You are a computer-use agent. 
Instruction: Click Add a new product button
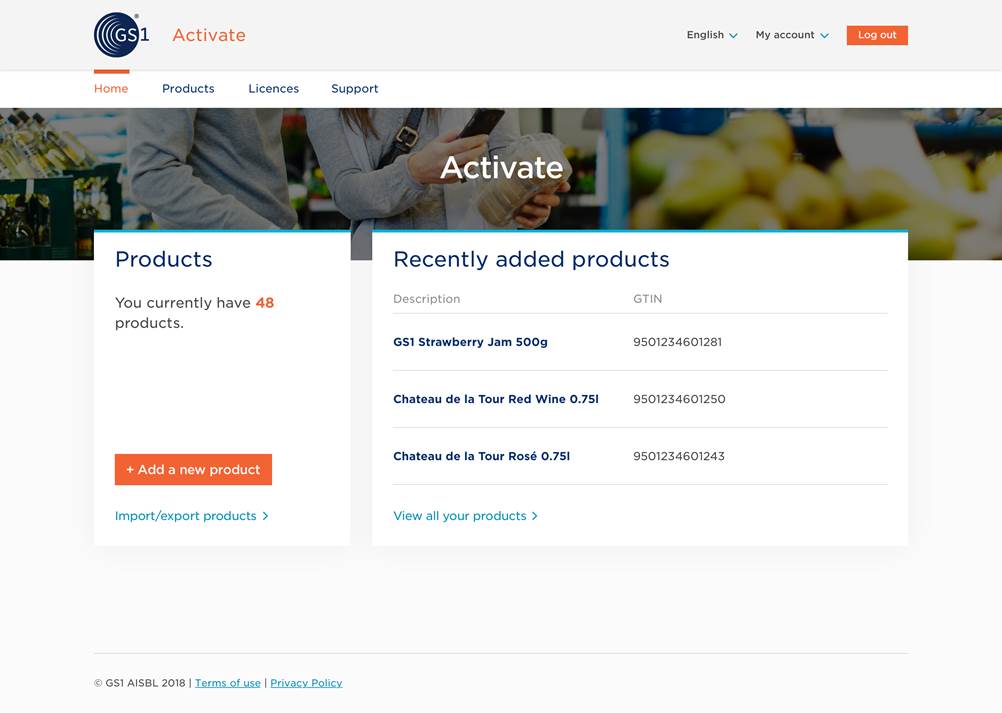click(193, 470)
